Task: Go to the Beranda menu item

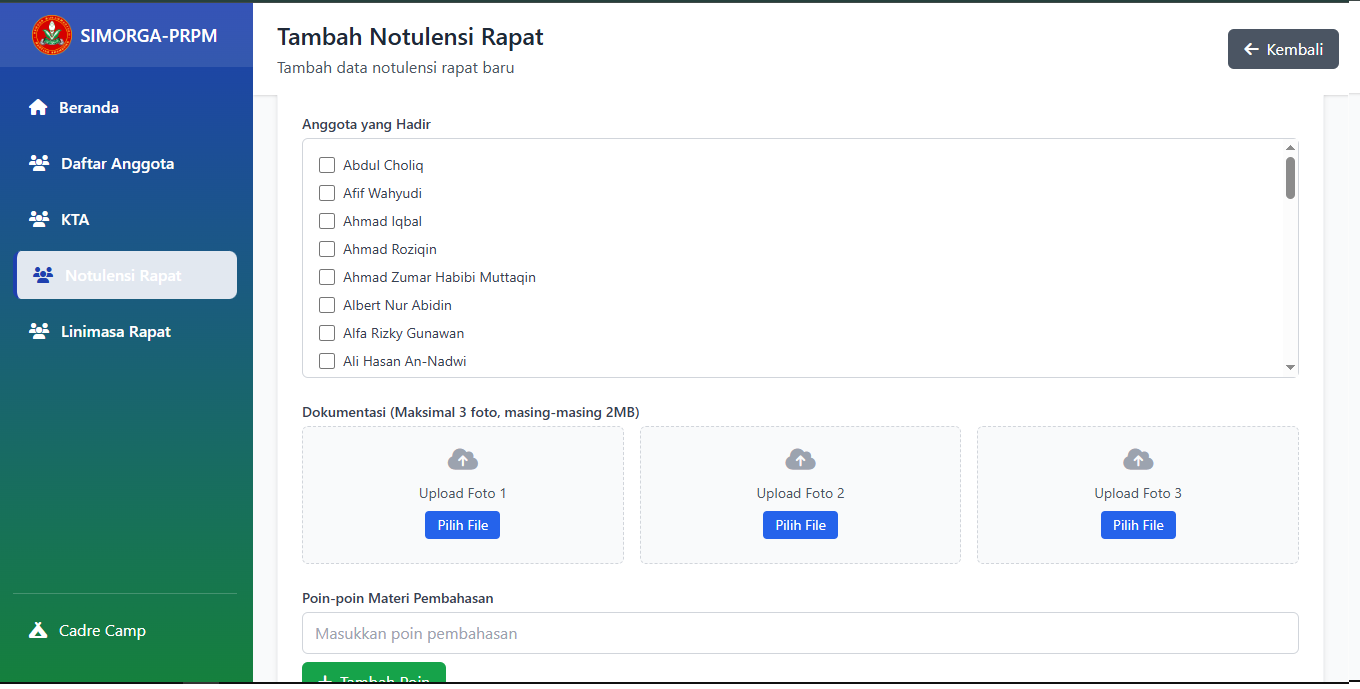Action: (x=89, y=108)
